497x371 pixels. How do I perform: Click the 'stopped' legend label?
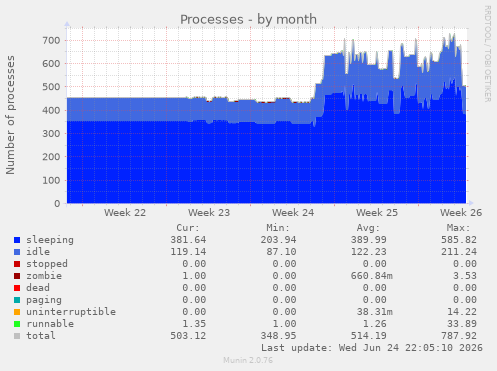[x=47, y=264]
